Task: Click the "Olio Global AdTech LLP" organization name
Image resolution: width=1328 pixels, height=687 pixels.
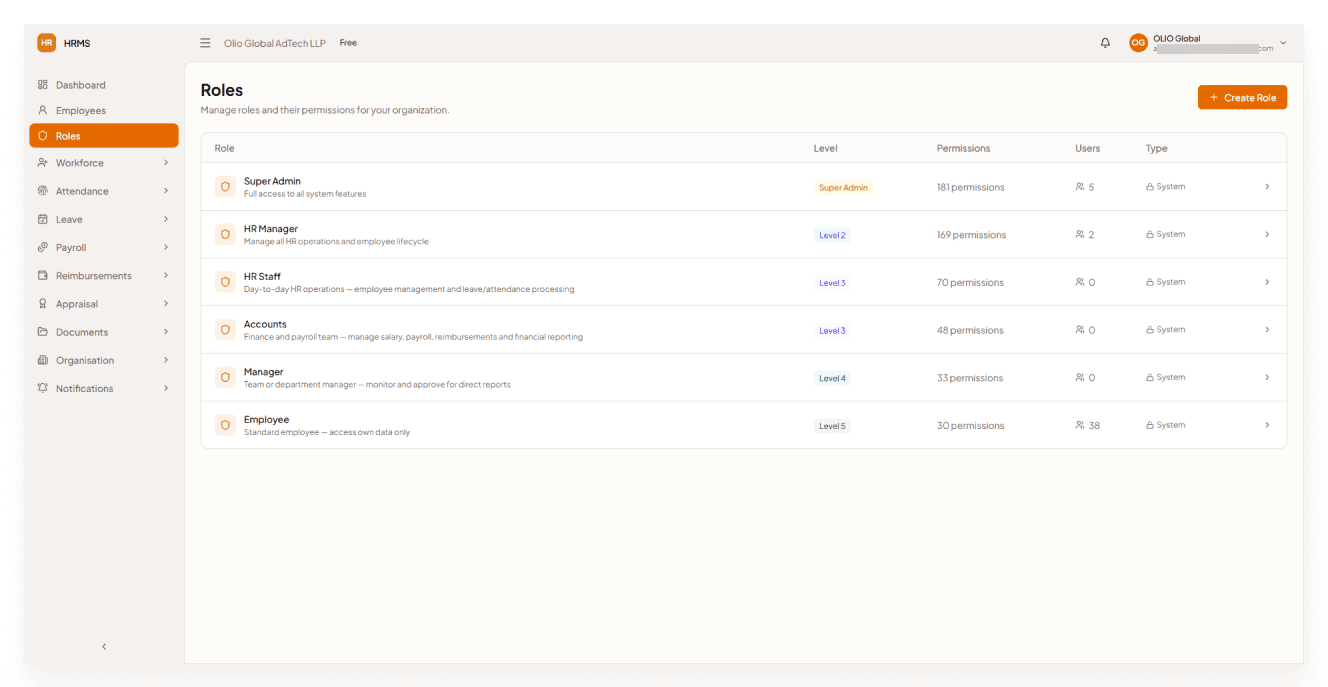Action: click(275, 43)
